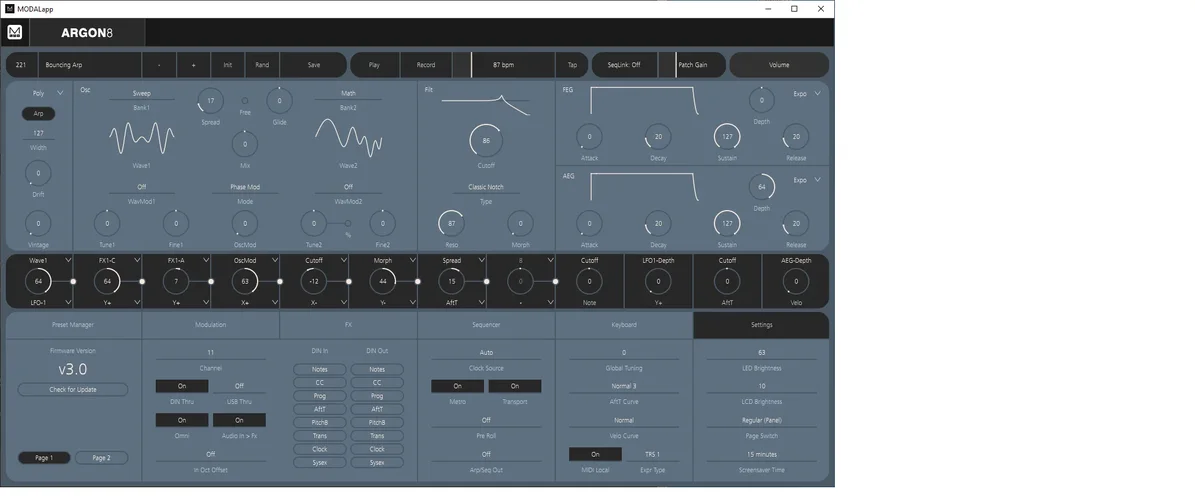Toggle the Arp button
This screenshot has width=1195, height=500.
pyautogui.click(x=38, y=114)
